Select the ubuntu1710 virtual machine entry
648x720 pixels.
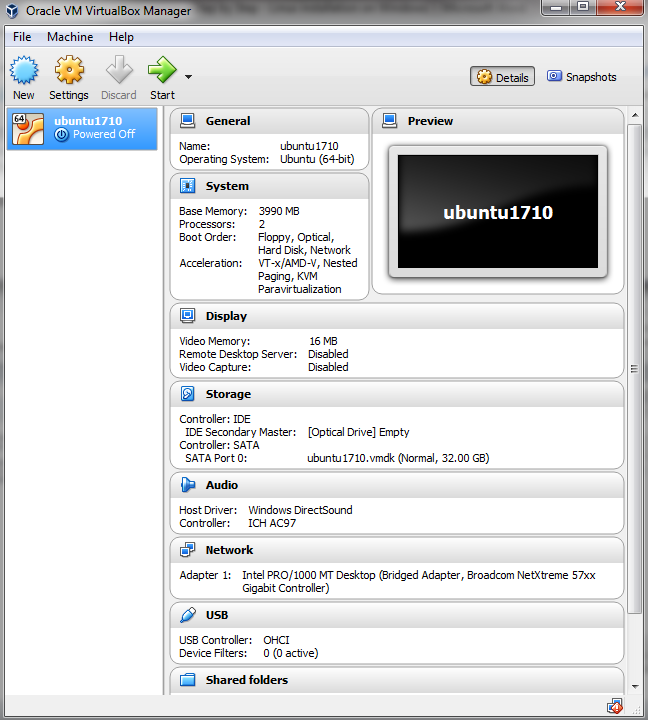82,129
